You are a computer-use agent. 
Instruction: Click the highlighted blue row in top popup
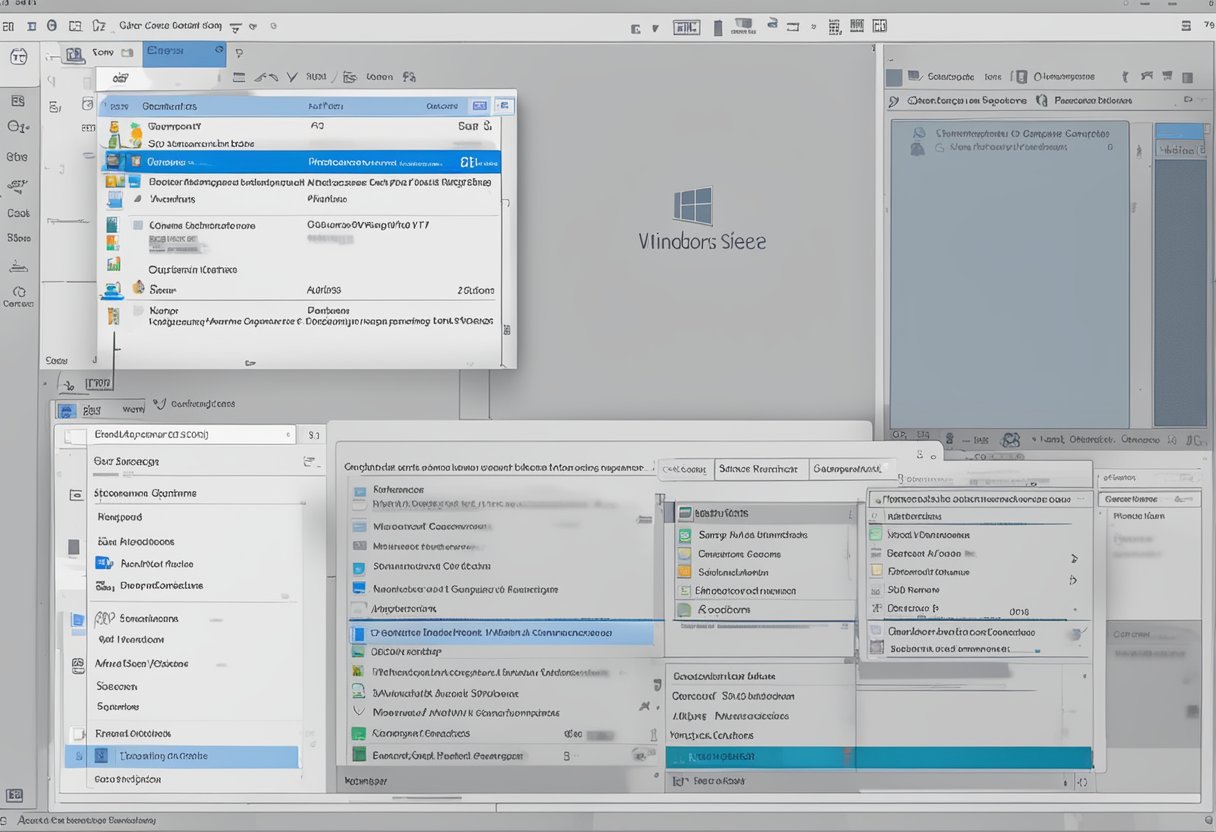(x=300, y=162)
